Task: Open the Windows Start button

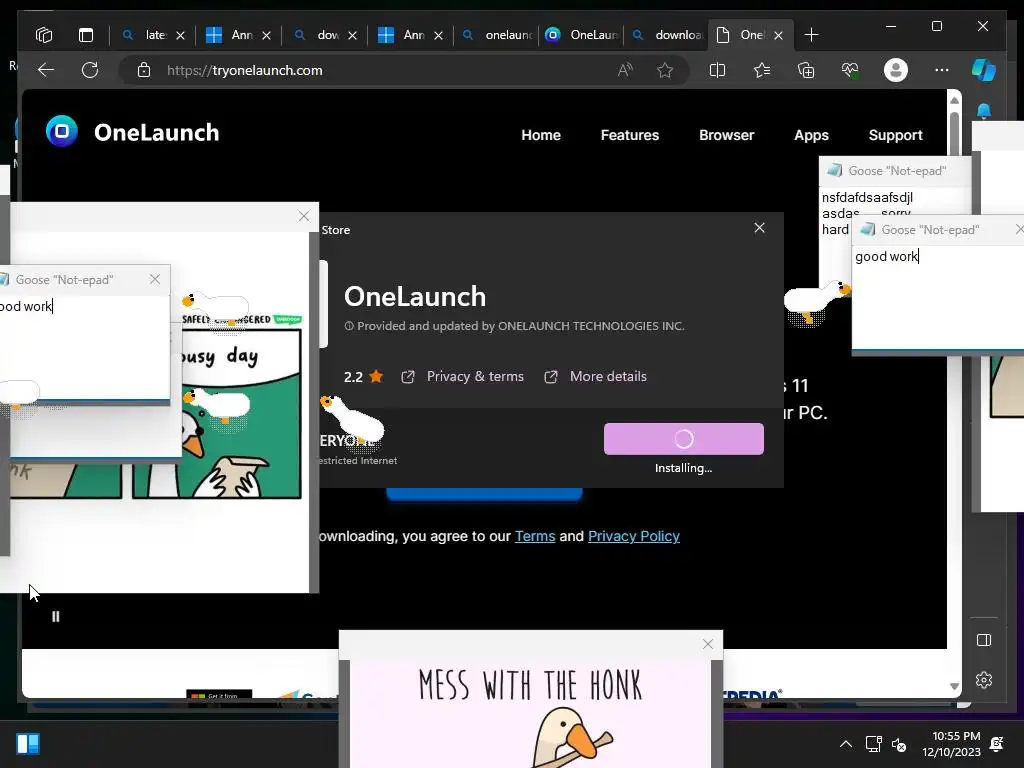Action: pyautogui.click(x=27, y=744)
